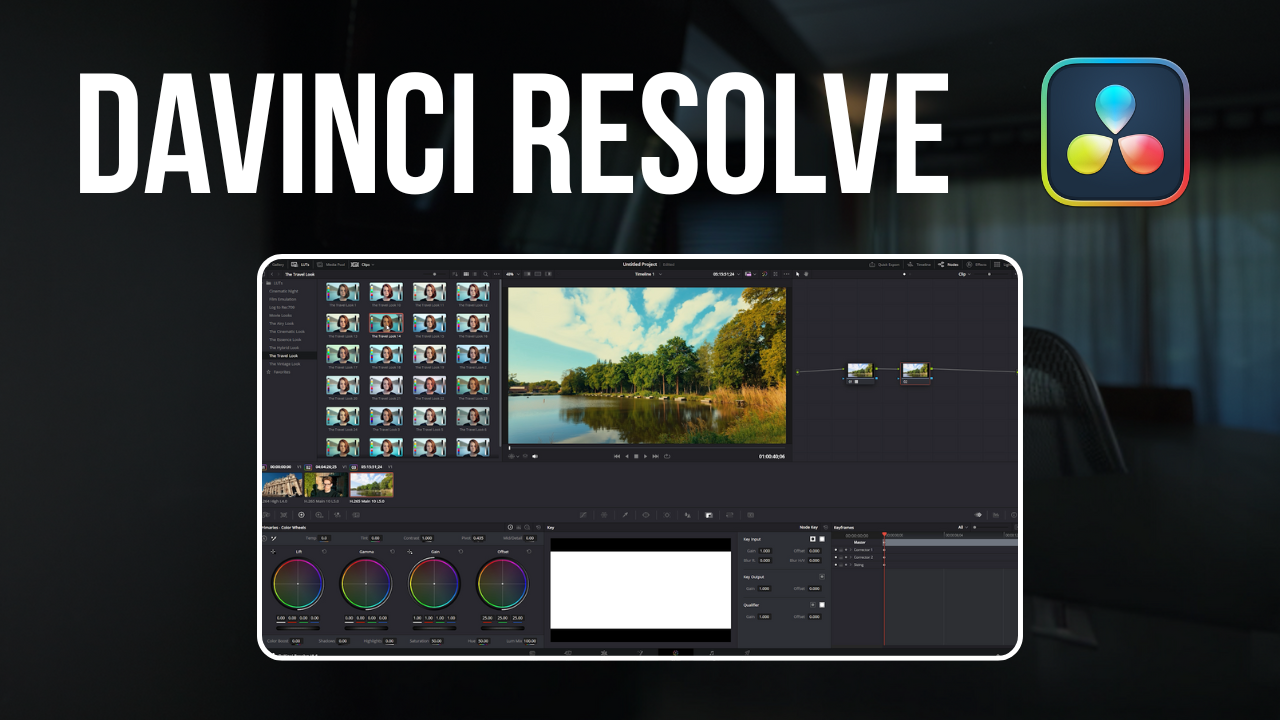Reset the Offset color wheel
The image size is (1280, 720).
click(529, 551)
